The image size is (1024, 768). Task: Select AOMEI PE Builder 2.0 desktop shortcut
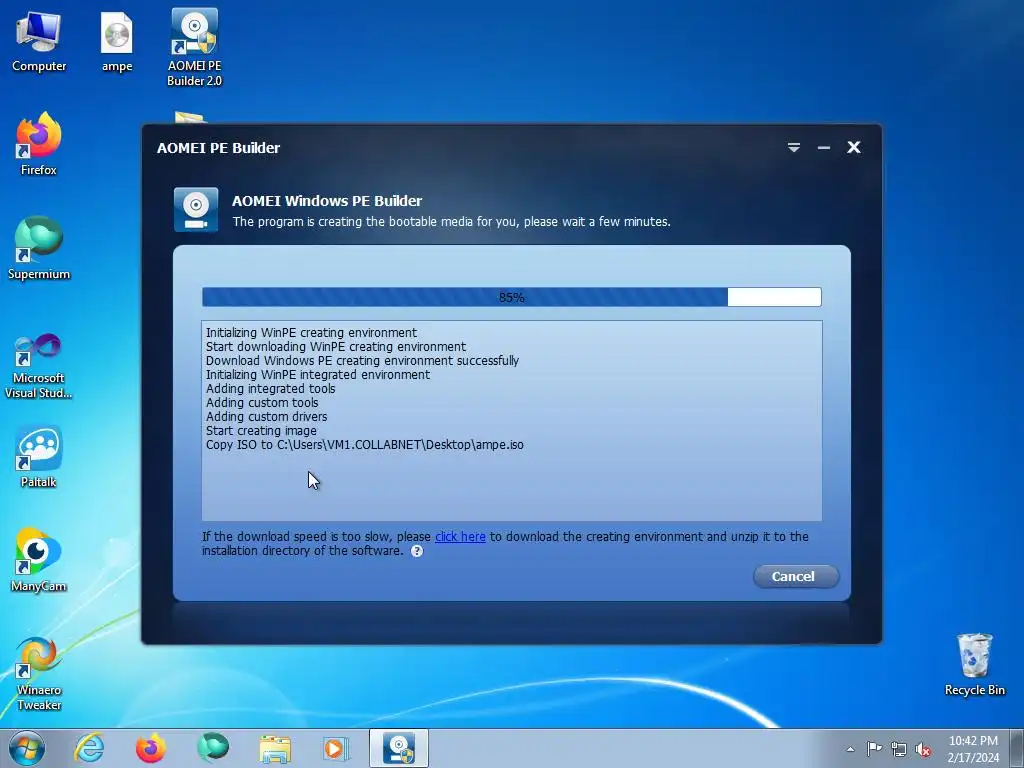coord(194,47)
